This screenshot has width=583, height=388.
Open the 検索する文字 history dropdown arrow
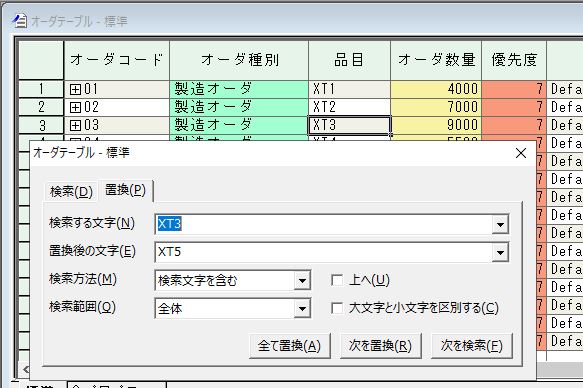(x=500, y=224)
